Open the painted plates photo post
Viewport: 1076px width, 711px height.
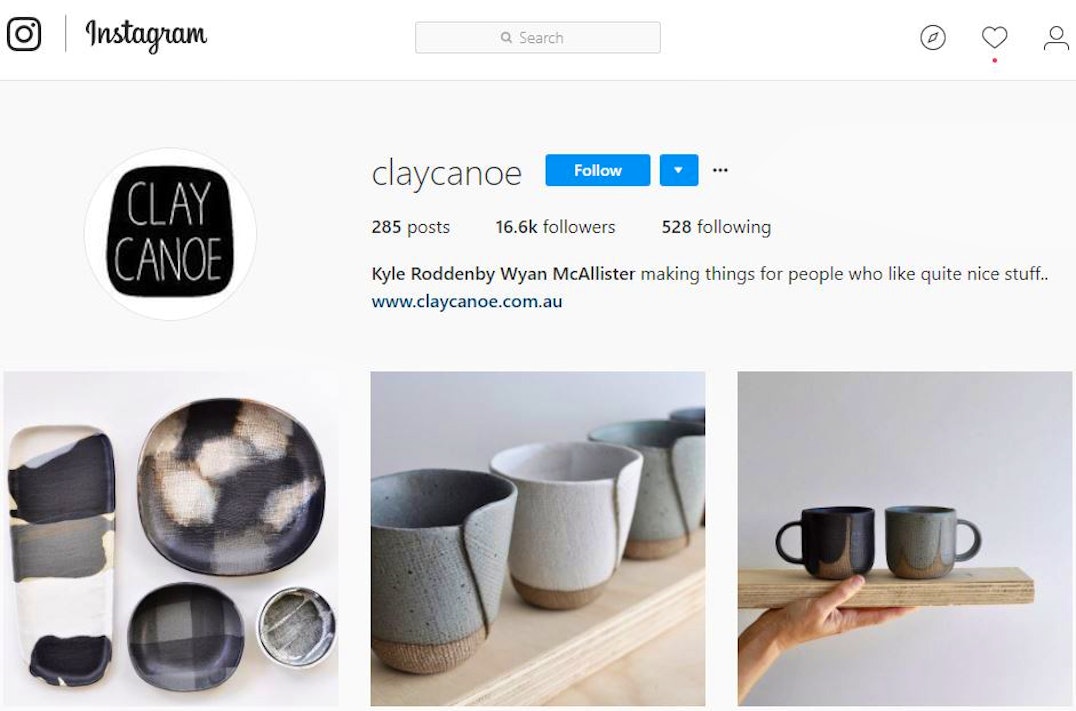click(x=171, y=539)
